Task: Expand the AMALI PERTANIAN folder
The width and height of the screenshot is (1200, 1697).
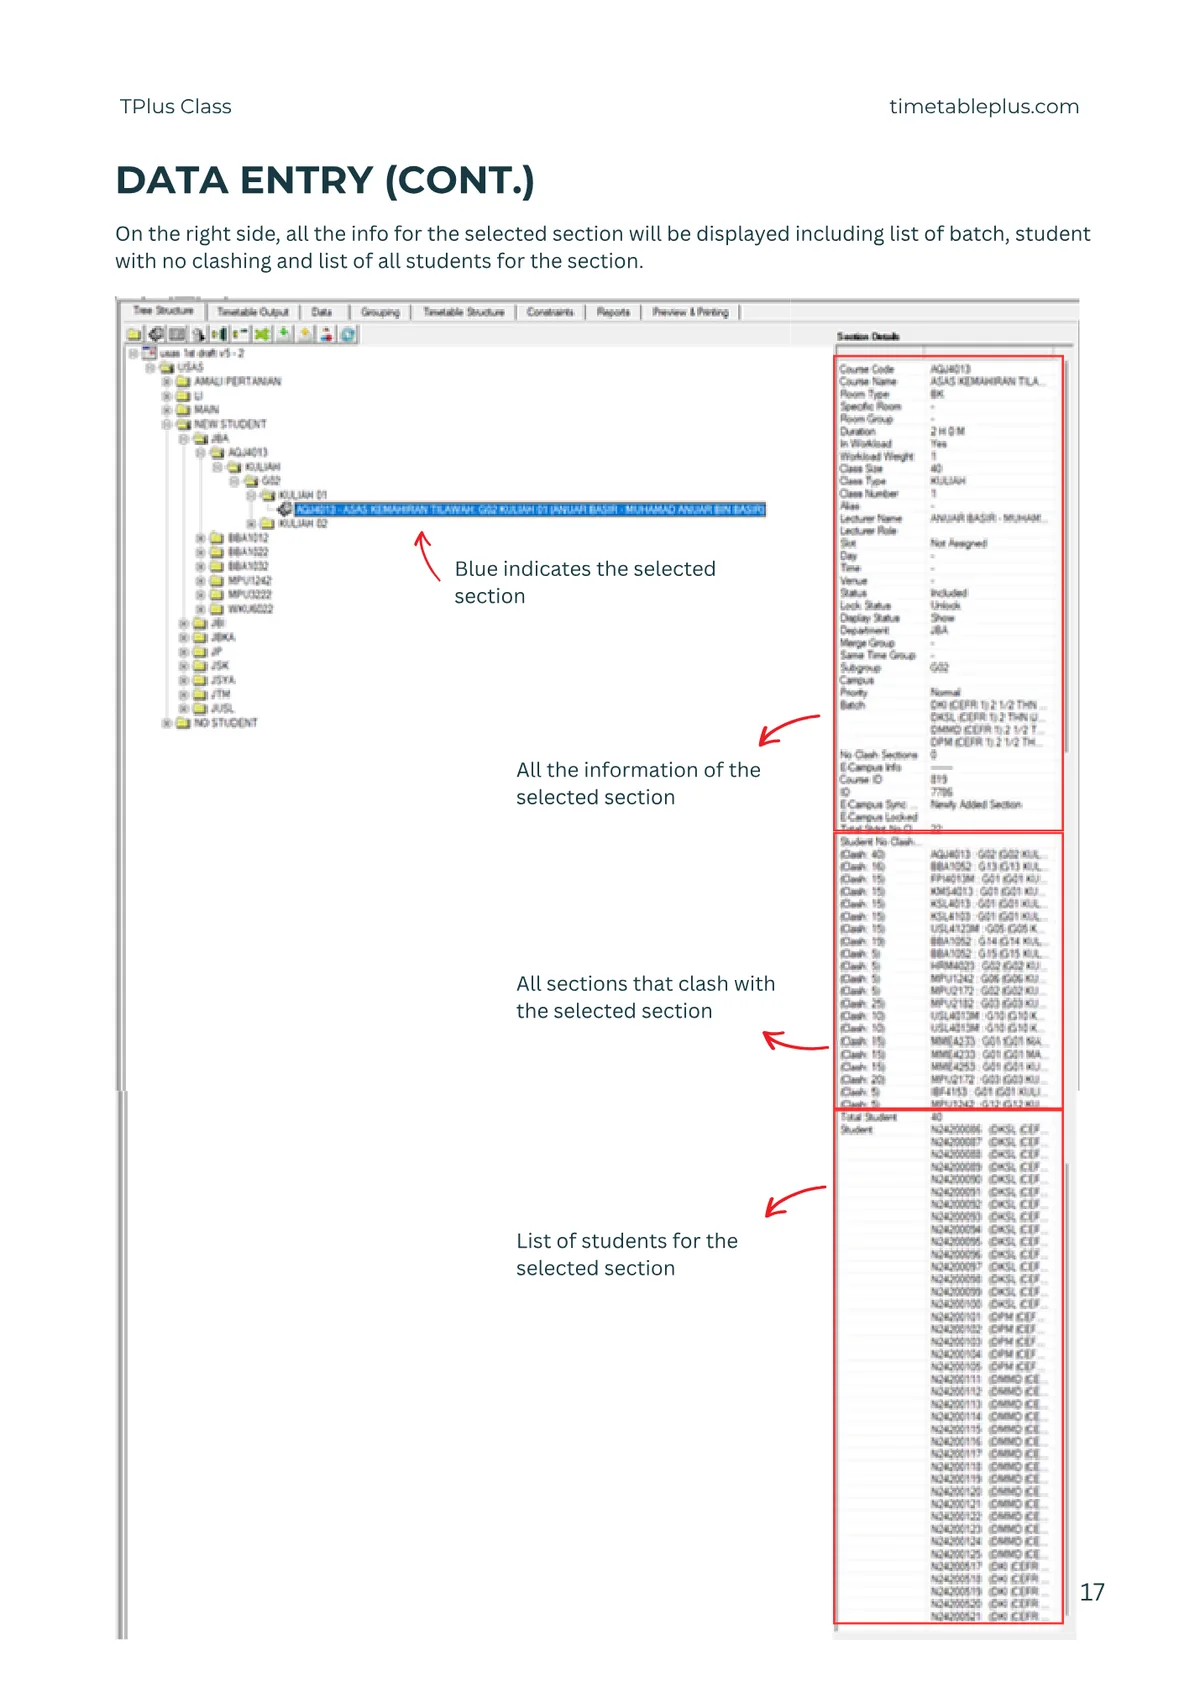Action: [167, 381]
